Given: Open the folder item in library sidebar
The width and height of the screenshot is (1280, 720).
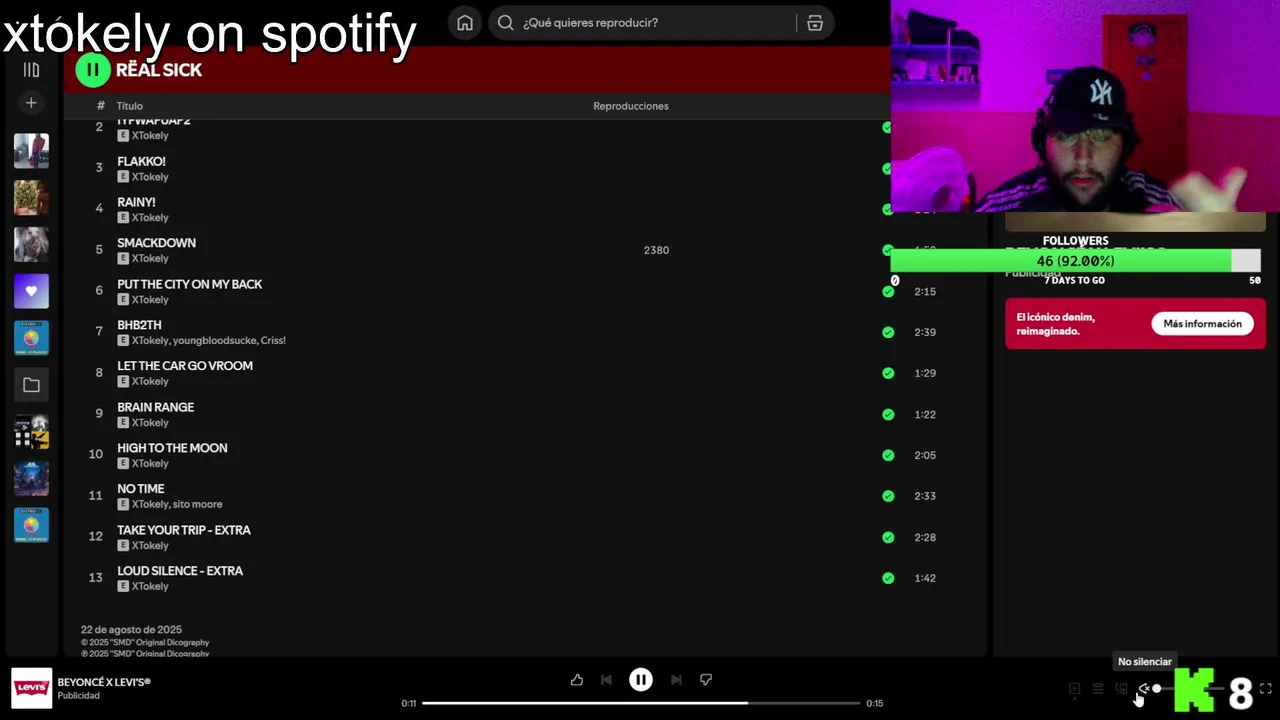Looking at the screenshot, I should coord(31,385).
